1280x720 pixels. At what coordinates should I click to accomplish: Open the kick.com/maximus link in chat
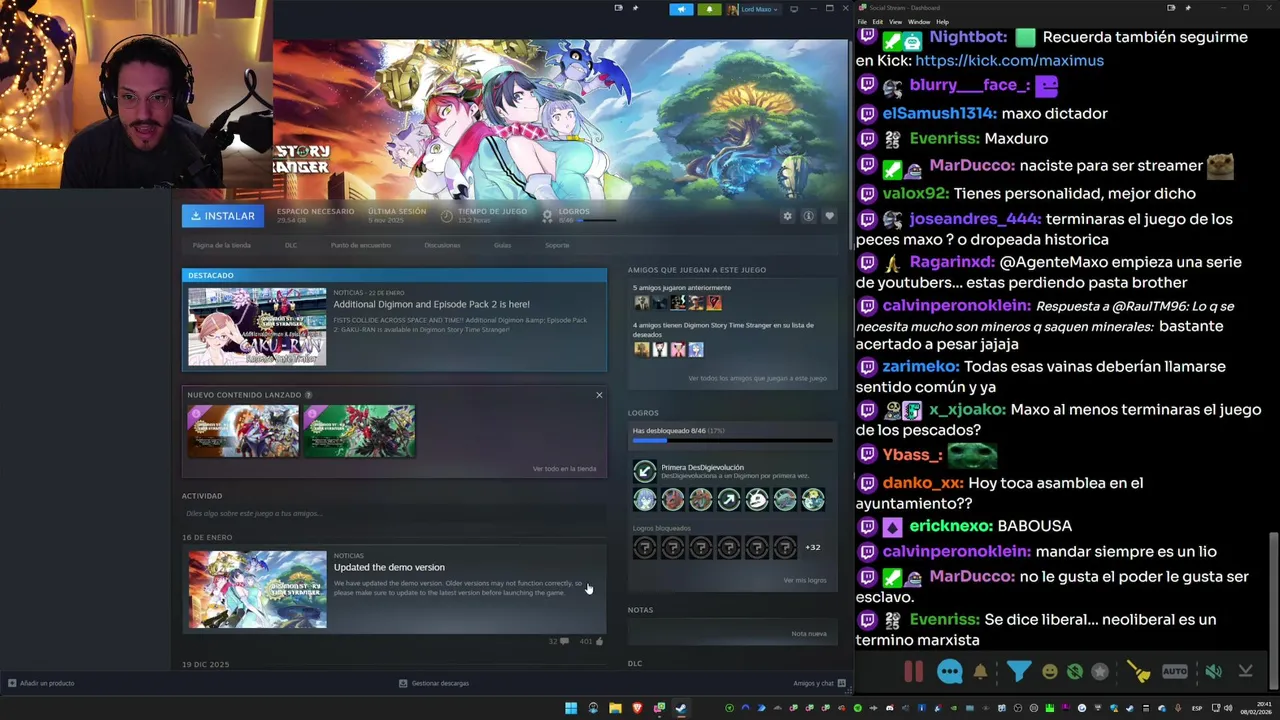(x=1009, y=60)
